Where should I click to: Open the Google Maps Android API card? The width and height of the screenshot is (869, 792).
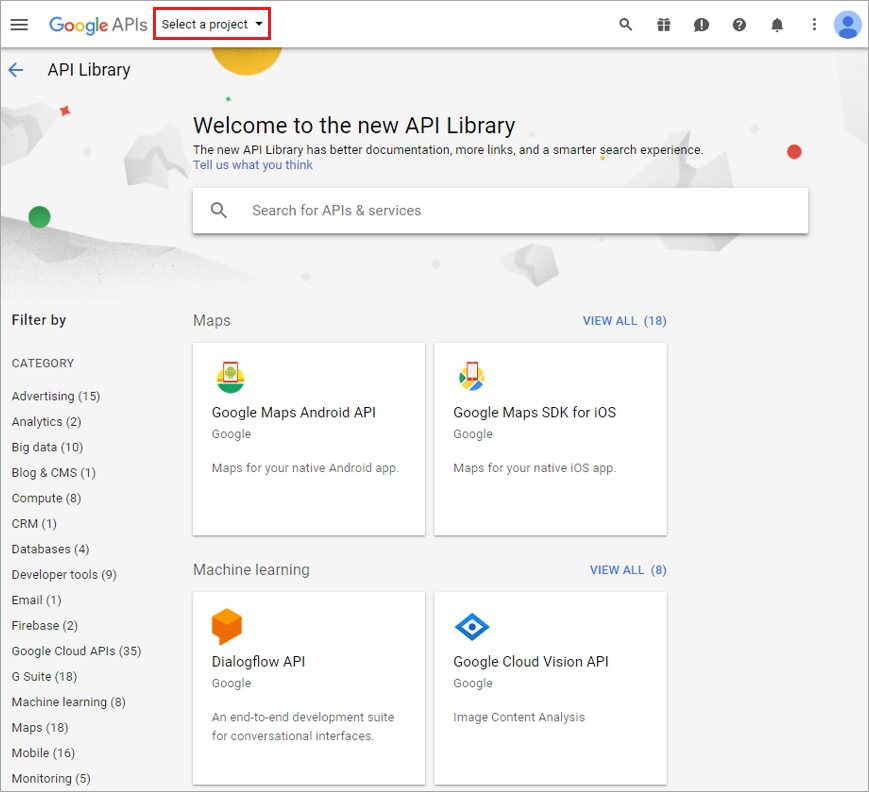tap(309, 439)
